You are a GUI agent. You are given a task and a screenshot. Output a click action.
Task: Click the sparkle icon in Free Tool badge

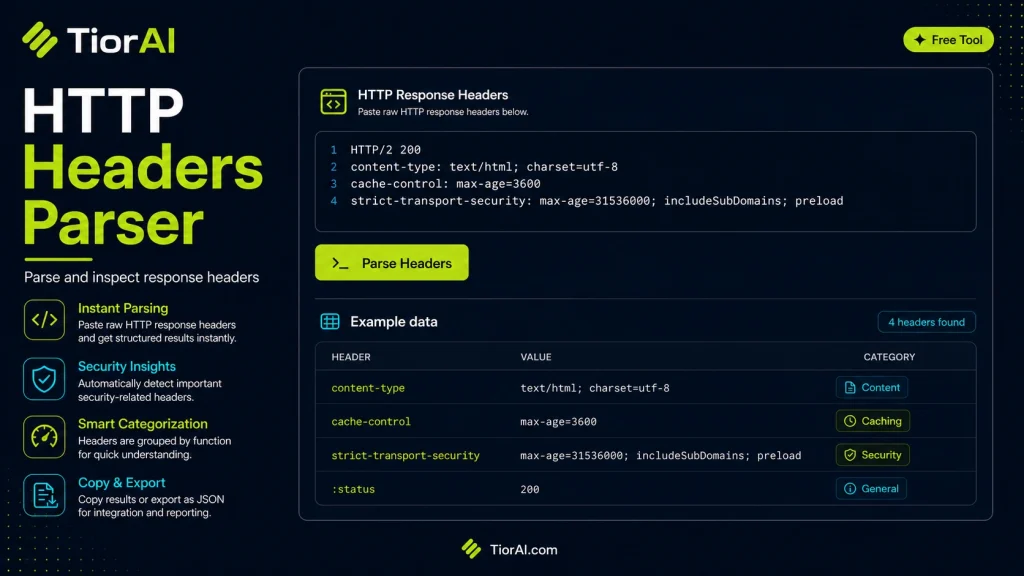(x=920, y=40)
